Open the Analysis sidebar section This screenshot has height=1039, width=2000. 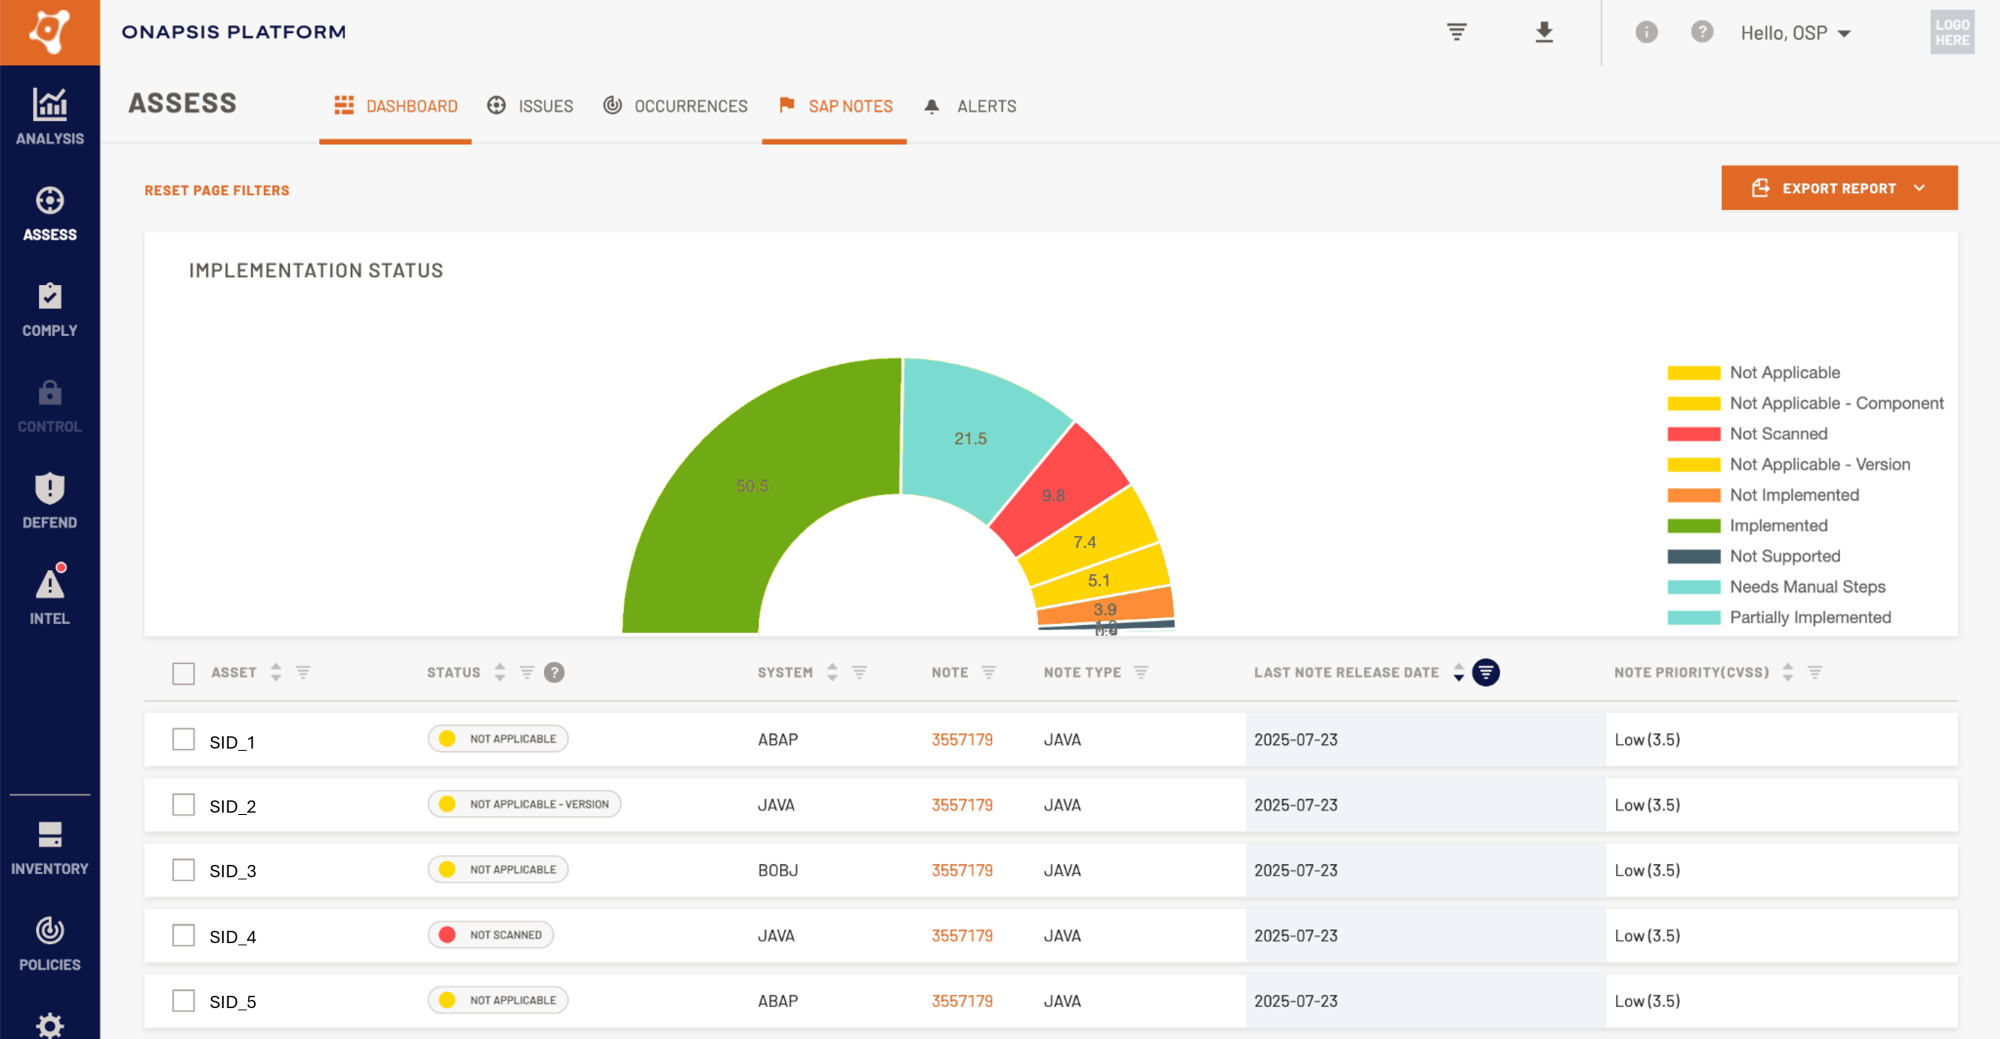50,116
